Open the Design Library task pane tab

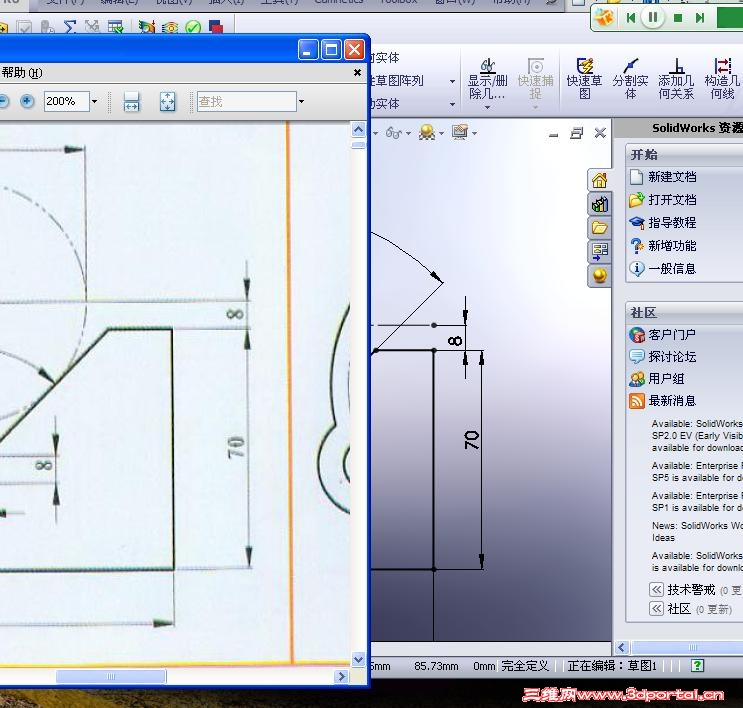click(x=599, y=204)
